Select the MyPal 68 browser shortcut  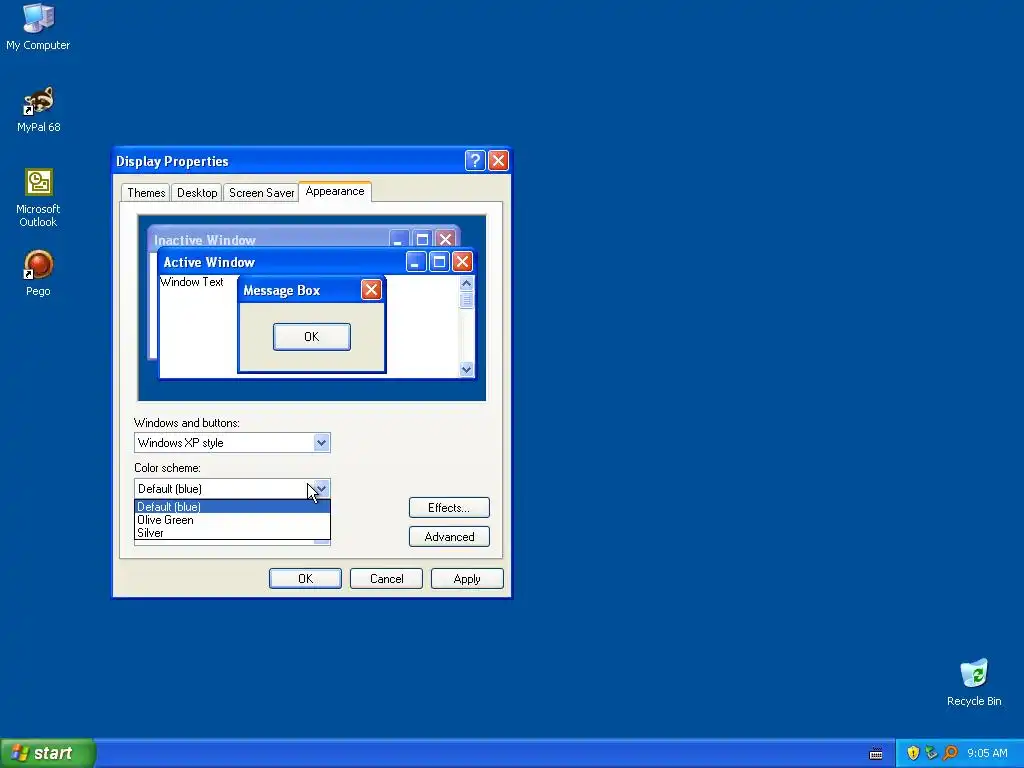pos(39,109)
